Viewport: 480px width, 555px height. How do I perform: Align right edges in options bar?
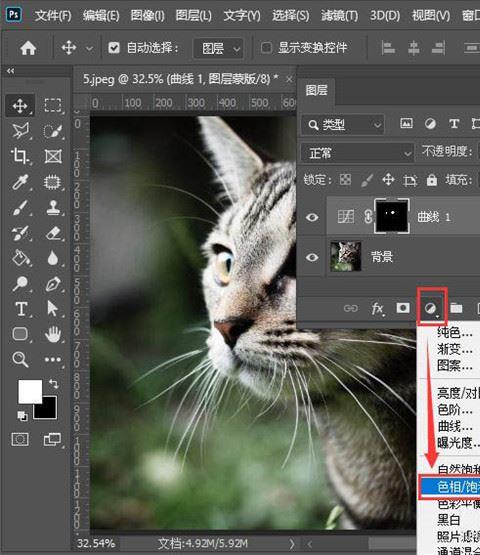click(x=438, y=48)
